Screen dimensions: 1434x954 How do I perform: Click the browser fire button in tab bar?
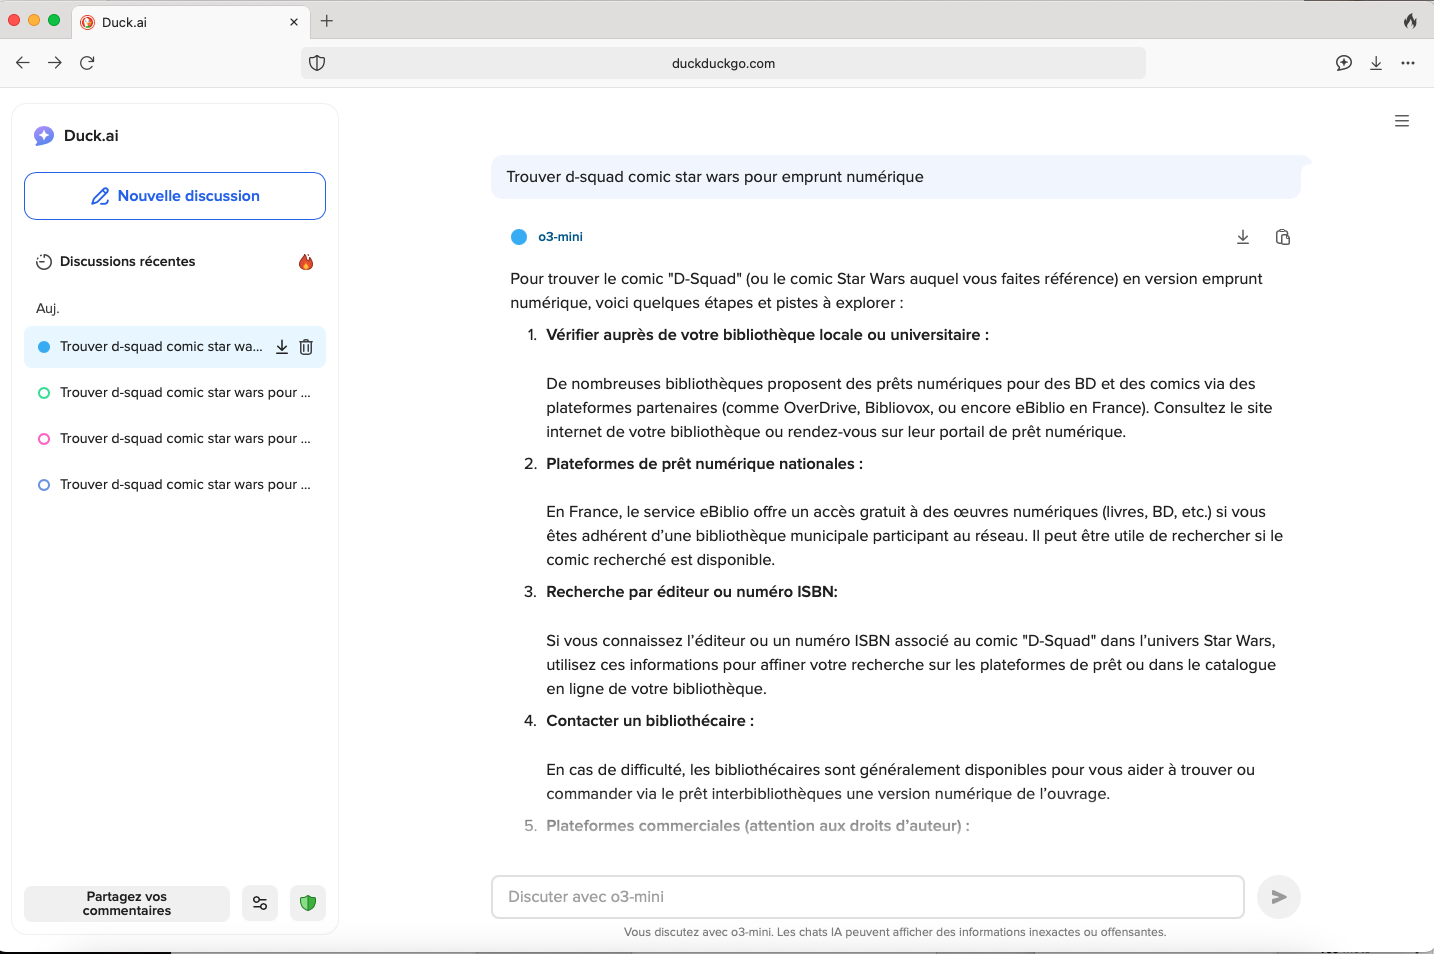pyautogui.click(x=1410, y=21)
